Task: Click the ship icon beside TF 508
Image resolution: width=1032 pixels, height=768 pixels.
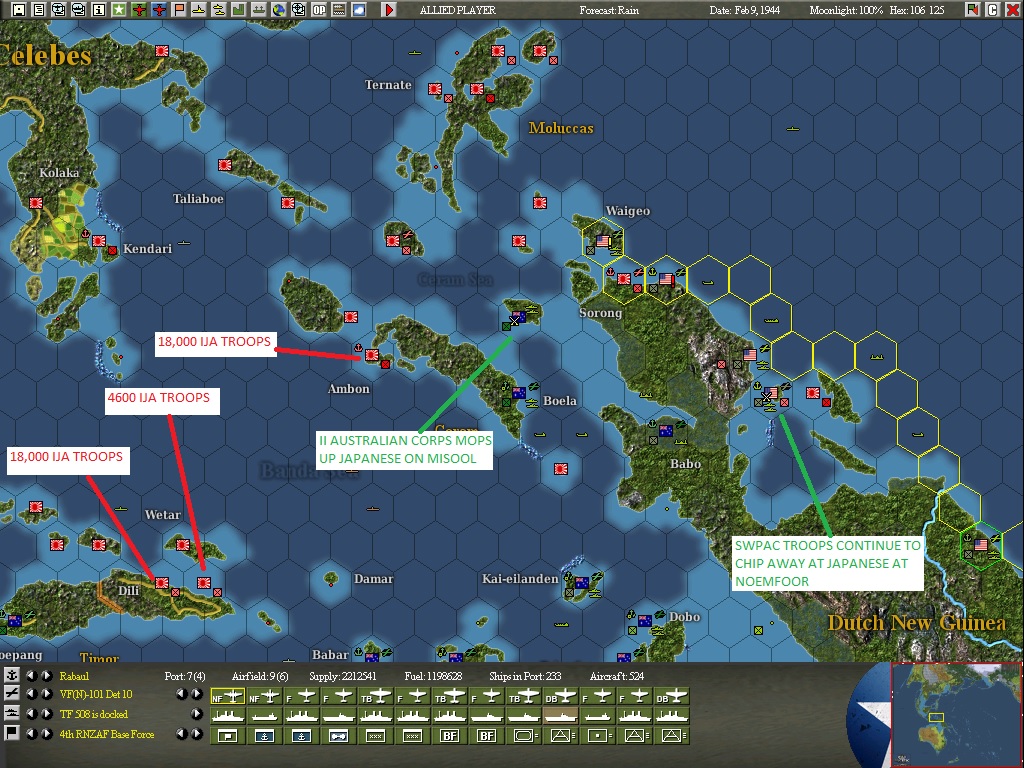Action: click(x=11, y=713)
